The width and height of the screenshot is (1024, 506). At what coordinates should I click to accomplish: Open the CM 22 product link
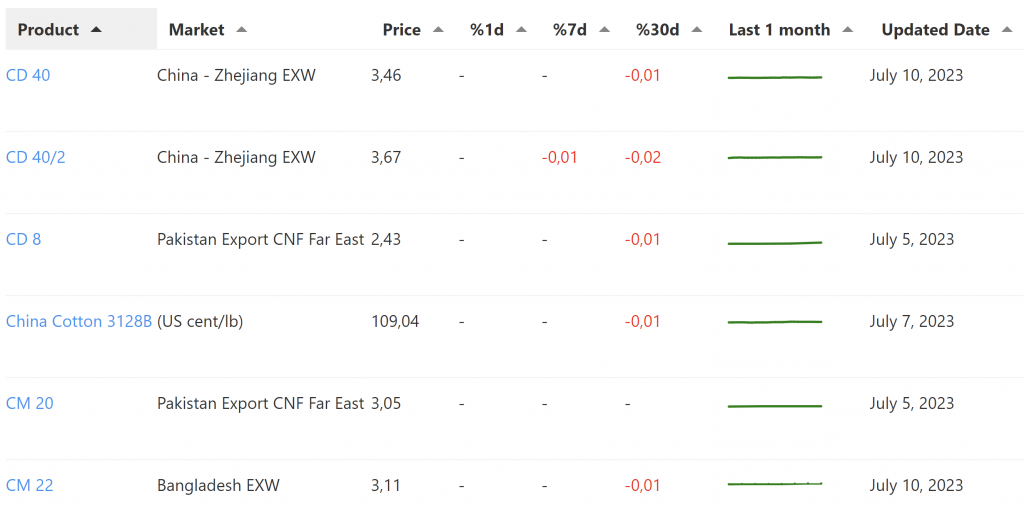pyautogui.click(x=30, y=485)
